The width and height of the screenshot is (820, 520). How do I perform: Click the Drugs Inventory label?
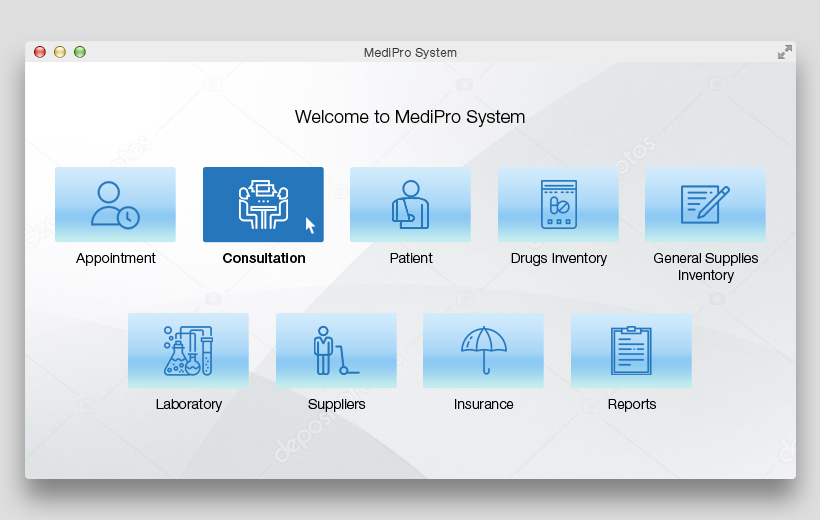click(559, 258)
